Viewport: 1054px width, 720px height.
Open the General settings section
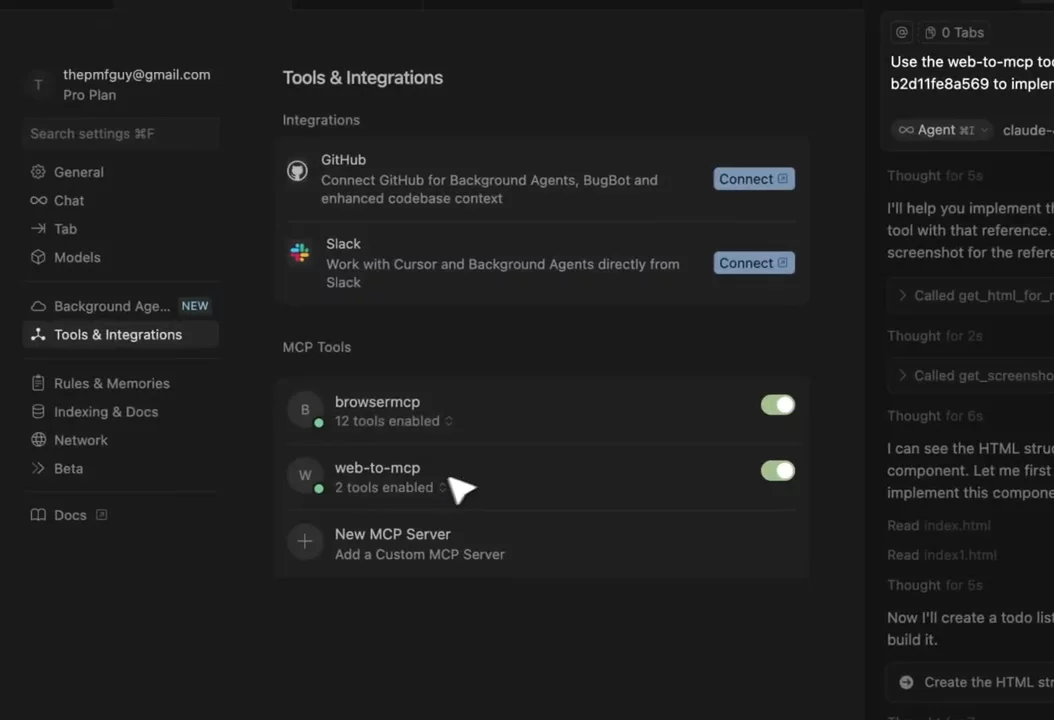coord(78,172)
